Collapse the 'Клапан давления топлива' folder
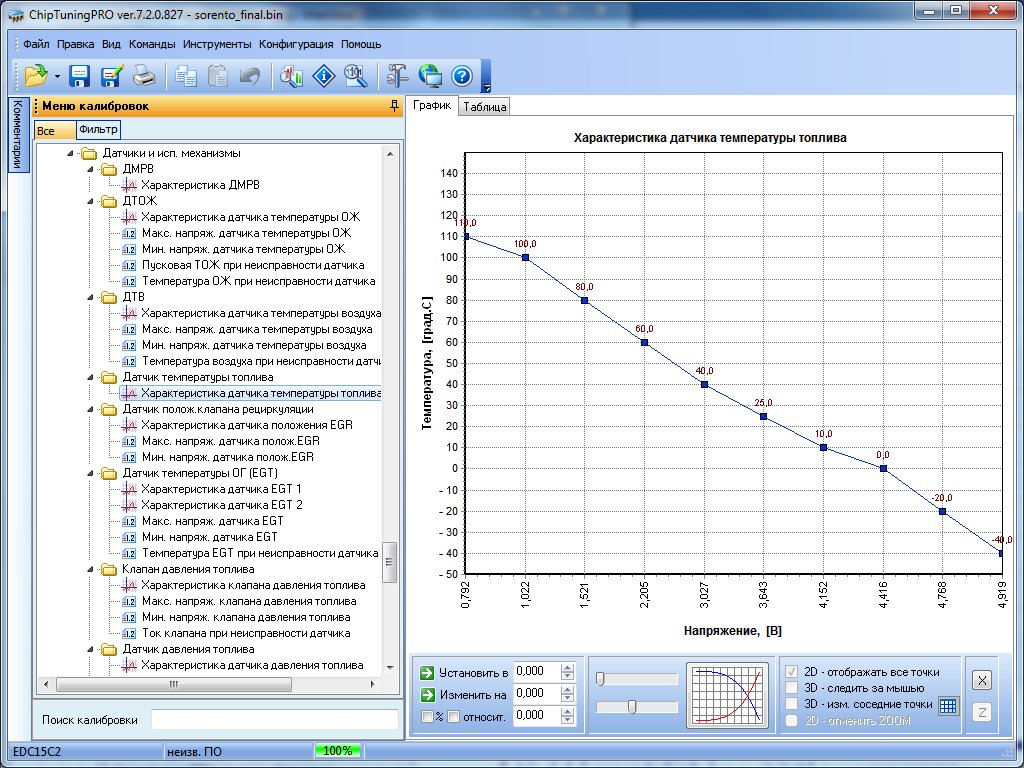1024x768 pixels. pyautogui.click(x=91, y=569)
